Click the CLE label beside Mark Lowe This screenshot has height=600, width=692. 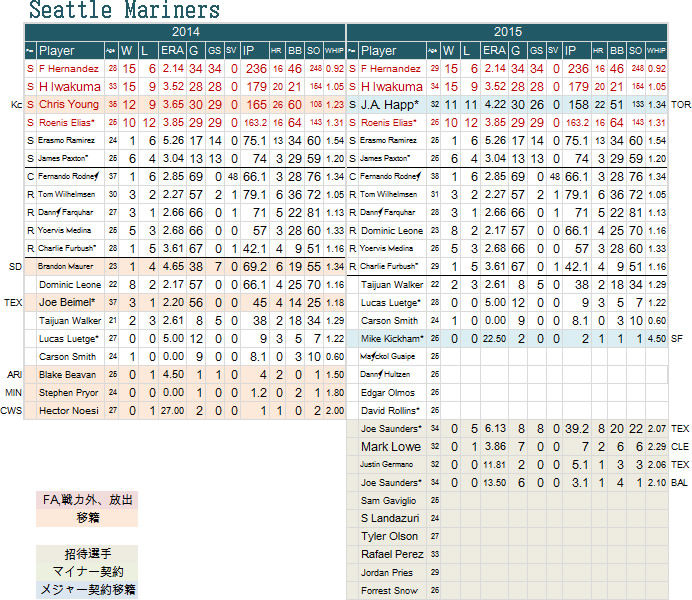(680, 447)
